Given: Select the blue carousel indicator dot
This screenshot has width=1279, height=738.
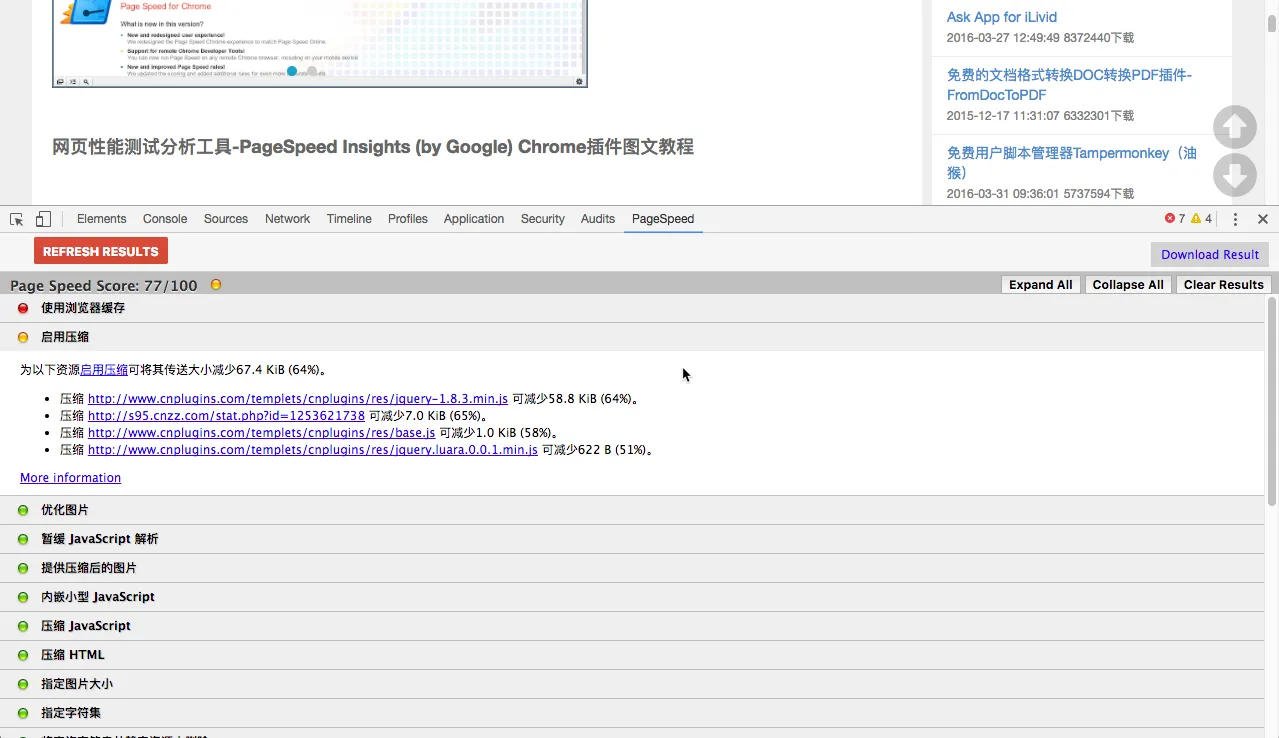Looking at the screenshot, I should [292, 71].
